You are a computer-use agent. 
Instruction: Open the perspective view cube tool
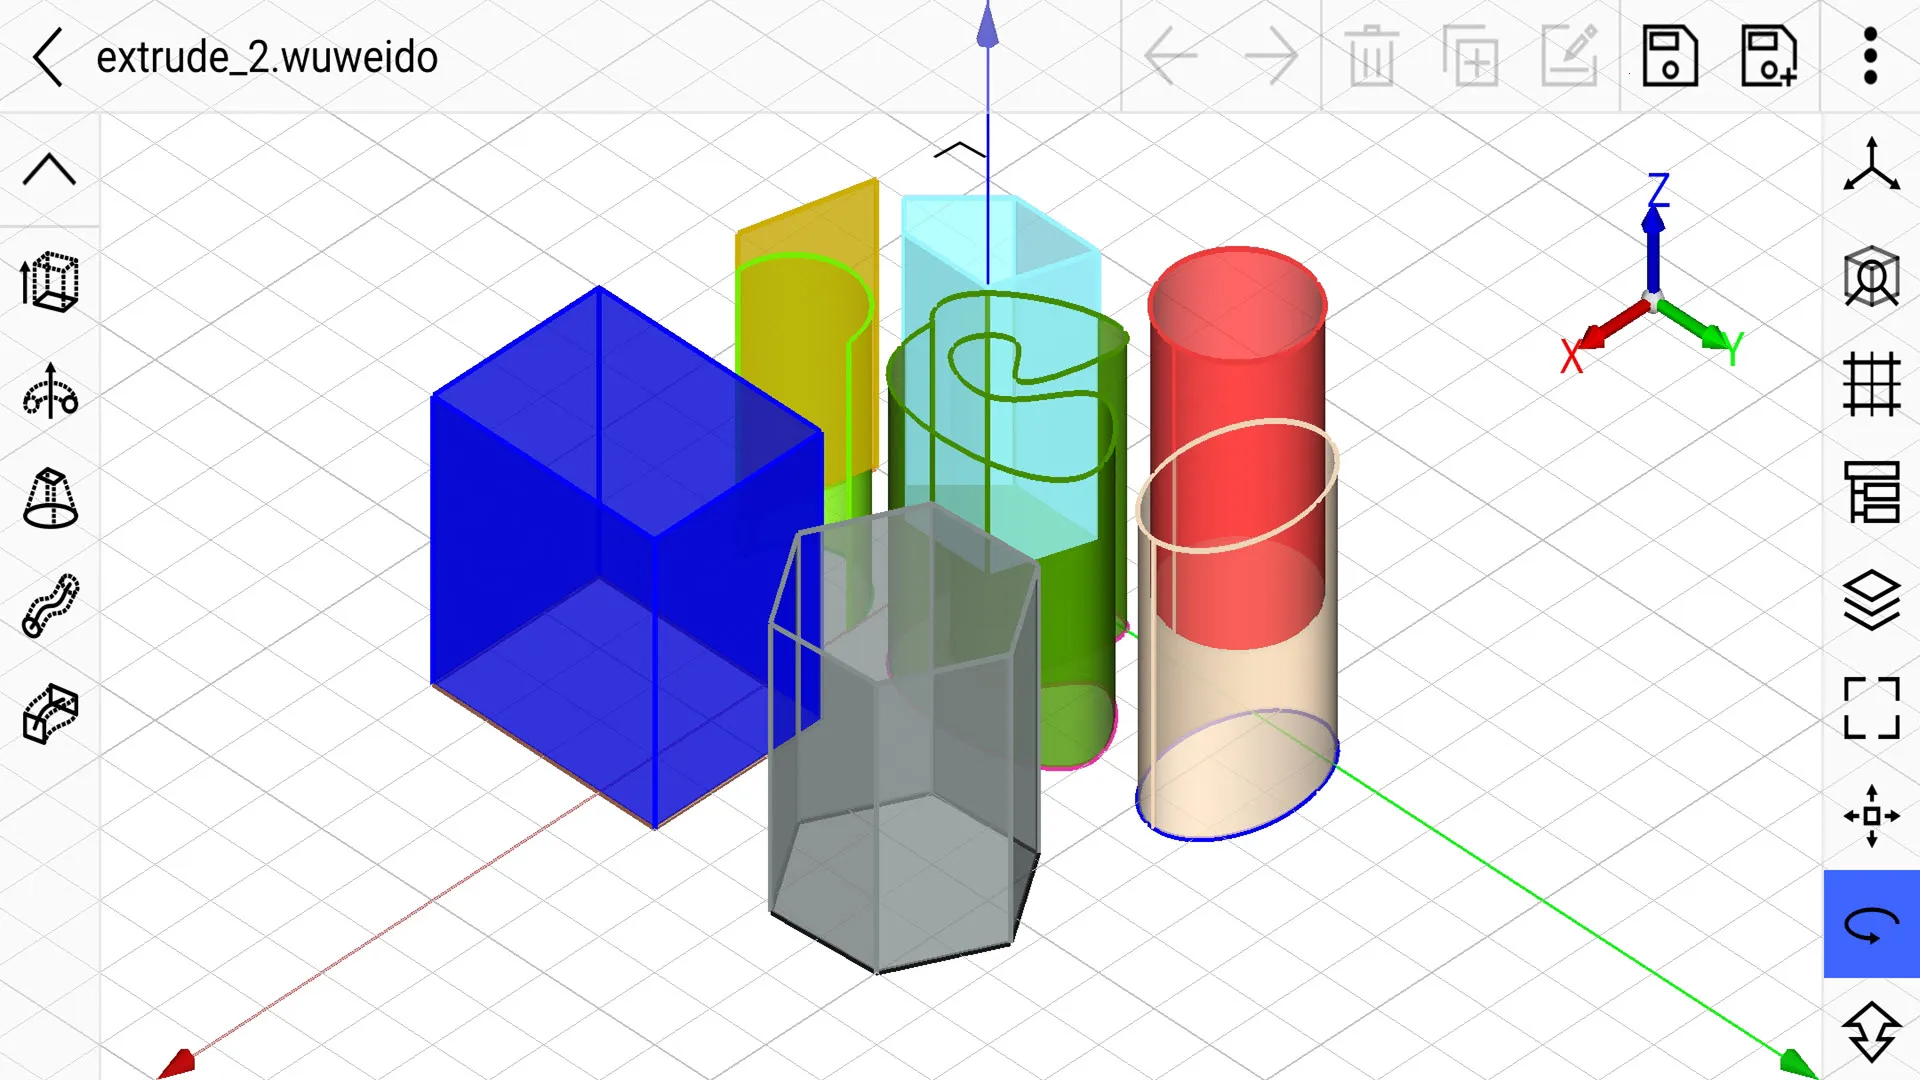[x=1873, y=281]
